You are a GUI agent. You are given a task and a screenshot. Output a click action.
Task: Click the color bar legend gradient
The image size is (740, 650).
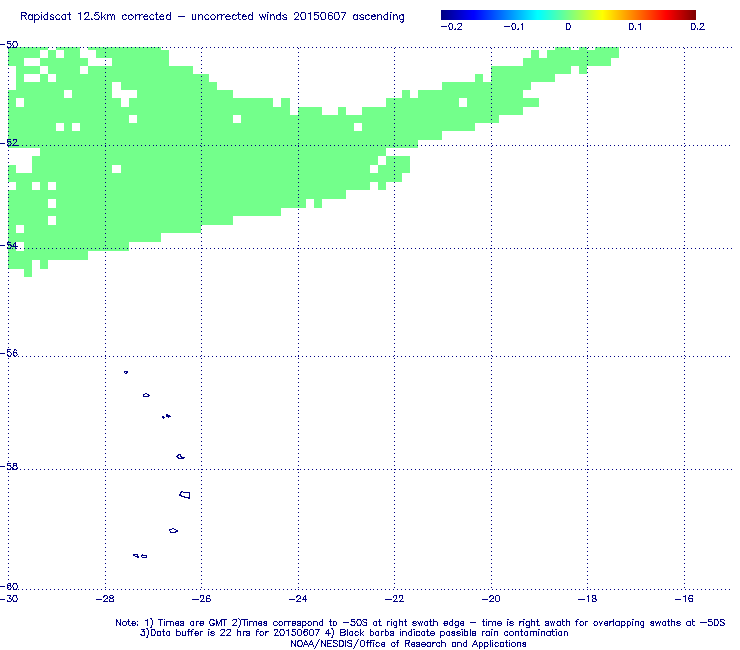568,15
